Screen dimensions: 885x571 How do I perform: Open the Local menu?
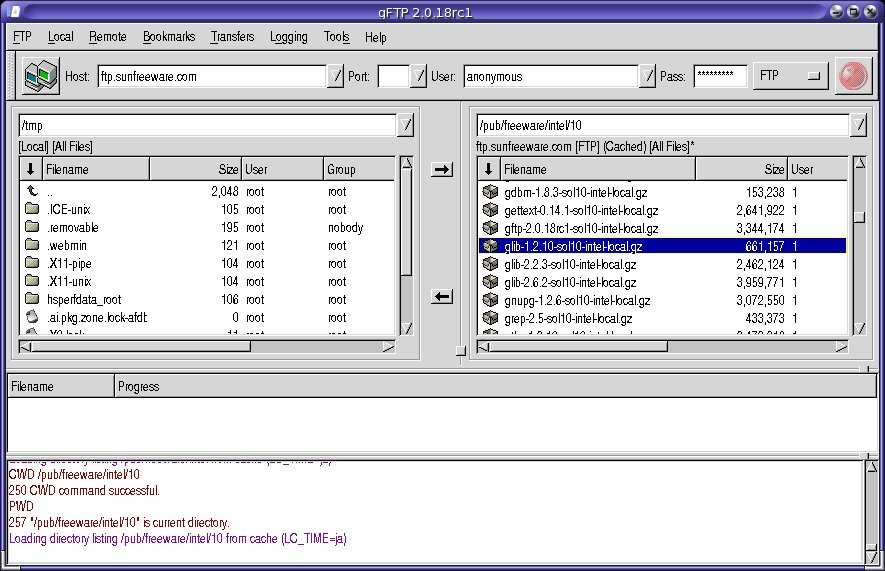tap(60, 37)
